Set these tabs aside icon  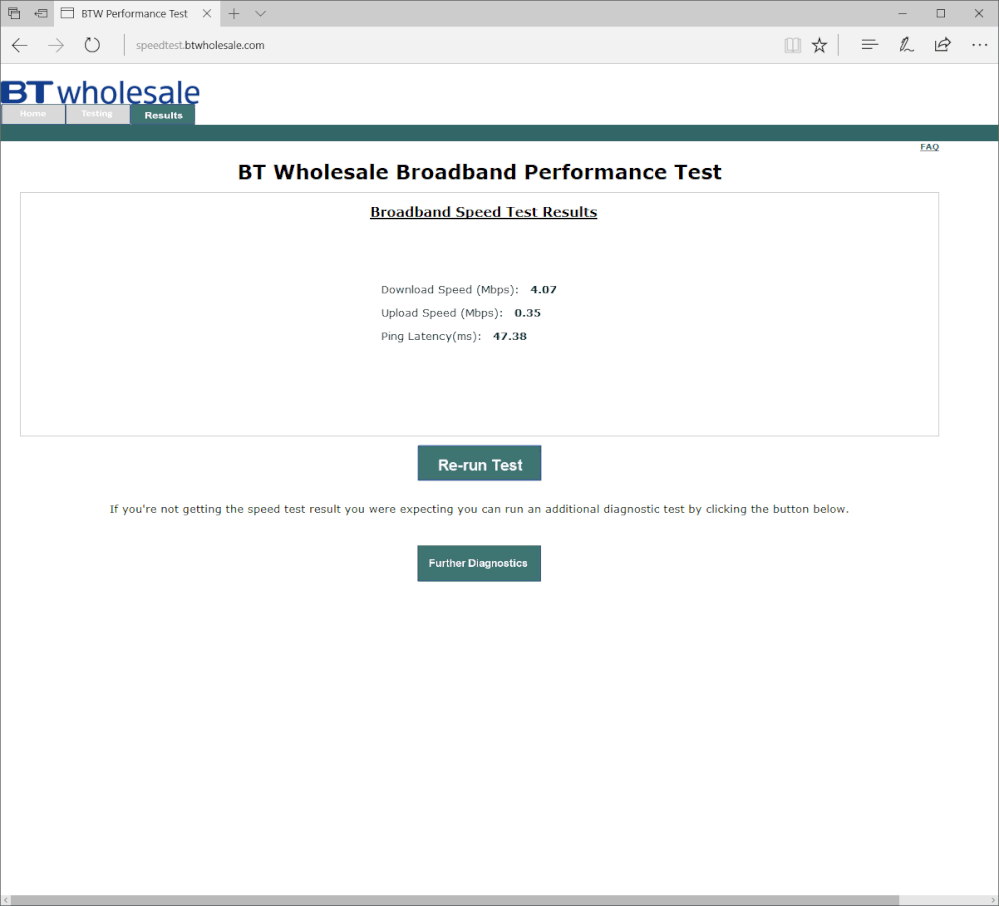tap(41, 13)
